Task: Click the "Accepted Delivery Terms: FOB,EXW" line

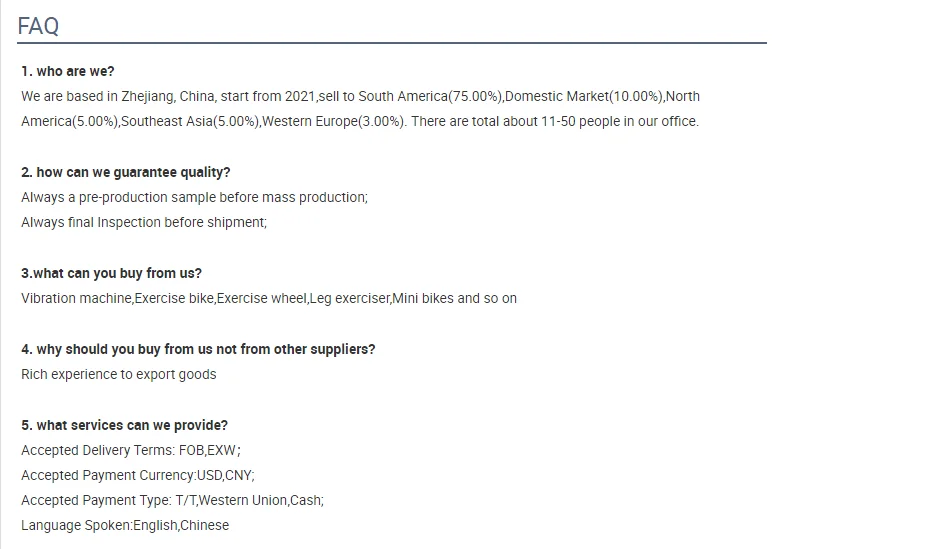Action: click(130, 450)
